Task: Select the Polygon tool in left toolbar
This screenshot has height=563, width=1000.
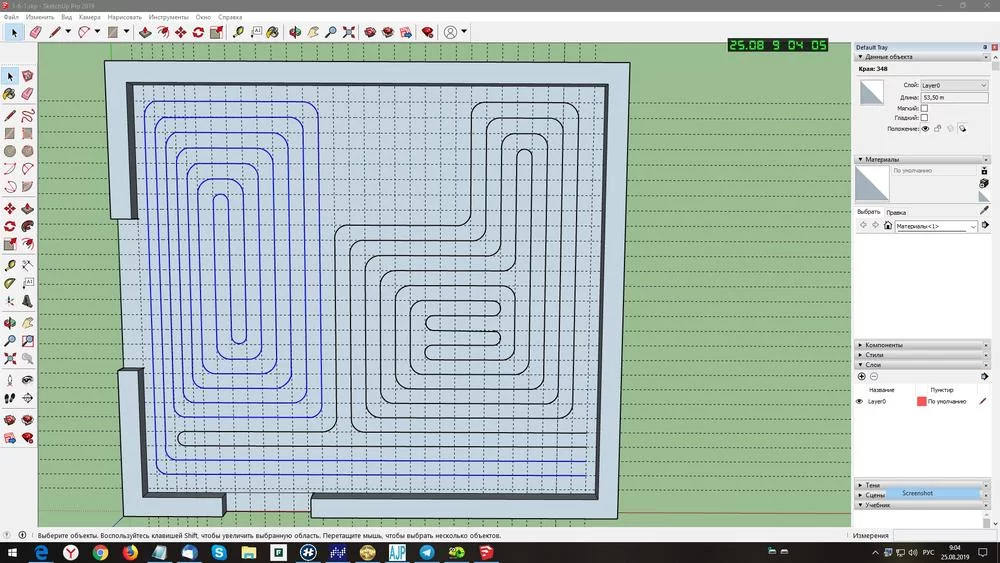Action: [27, 151]
